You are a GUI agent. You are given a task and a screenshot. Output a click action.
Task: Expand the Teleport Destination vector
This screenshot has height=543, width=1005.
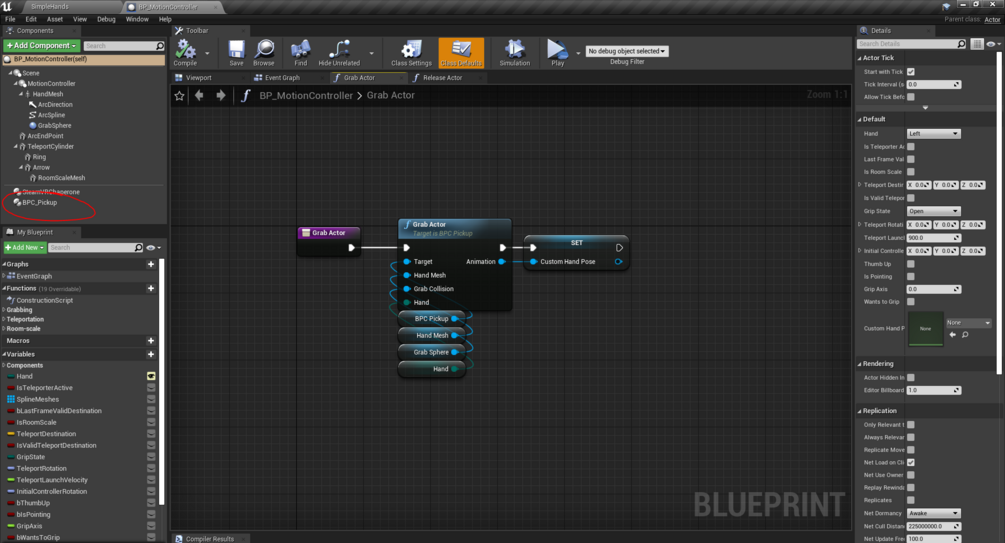(x=860, y=185)
